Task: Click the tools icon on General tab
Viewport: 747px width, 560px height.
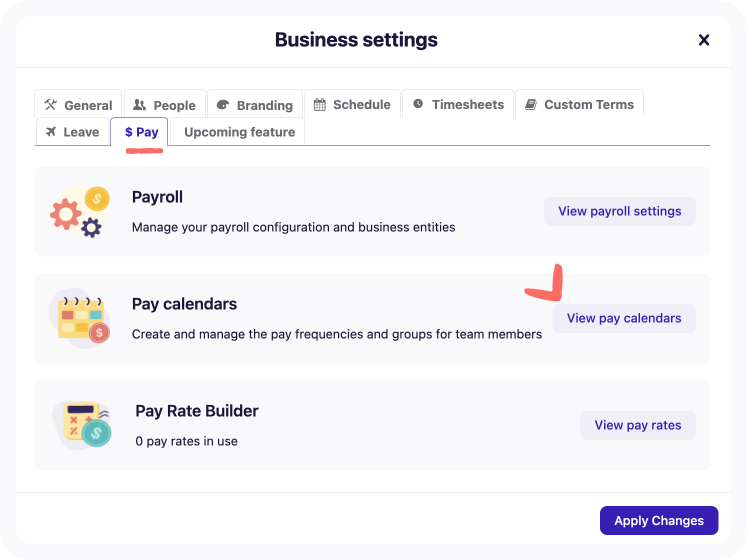Action: 50,105
